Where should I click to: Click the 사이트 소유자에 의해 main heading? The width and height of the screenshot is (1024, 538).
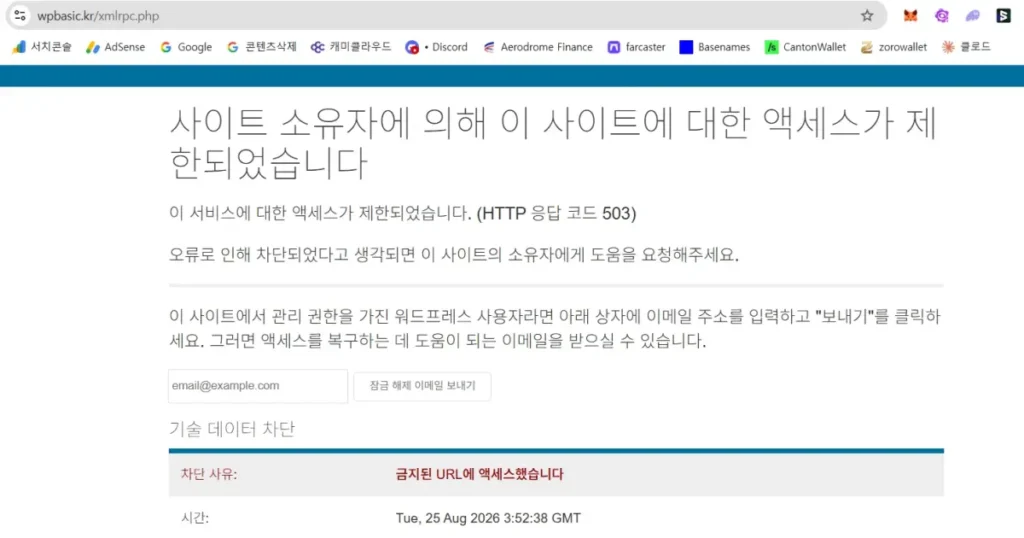[x=554, y=143]
